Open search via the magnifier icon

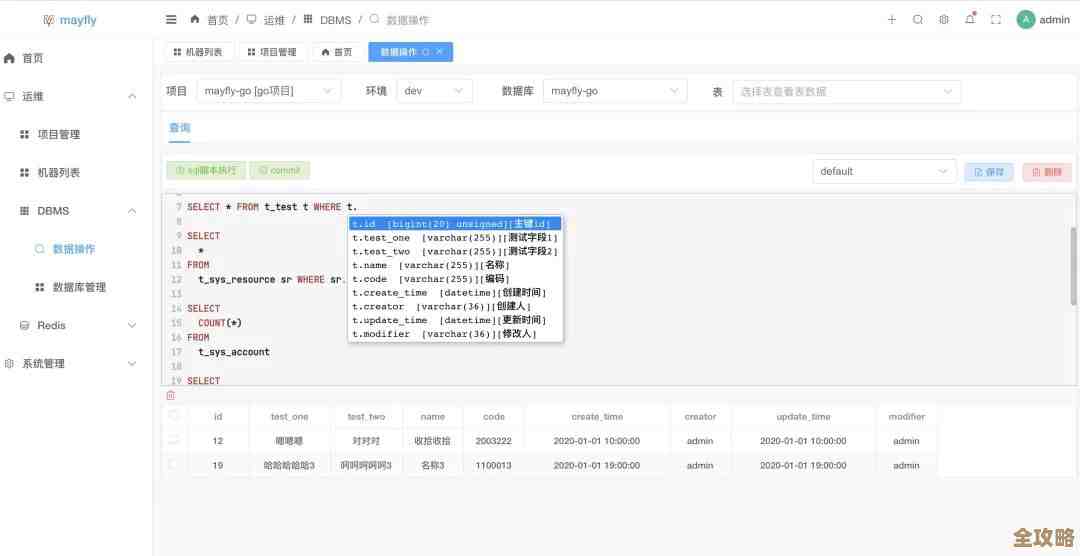click(x=917, y=19)
